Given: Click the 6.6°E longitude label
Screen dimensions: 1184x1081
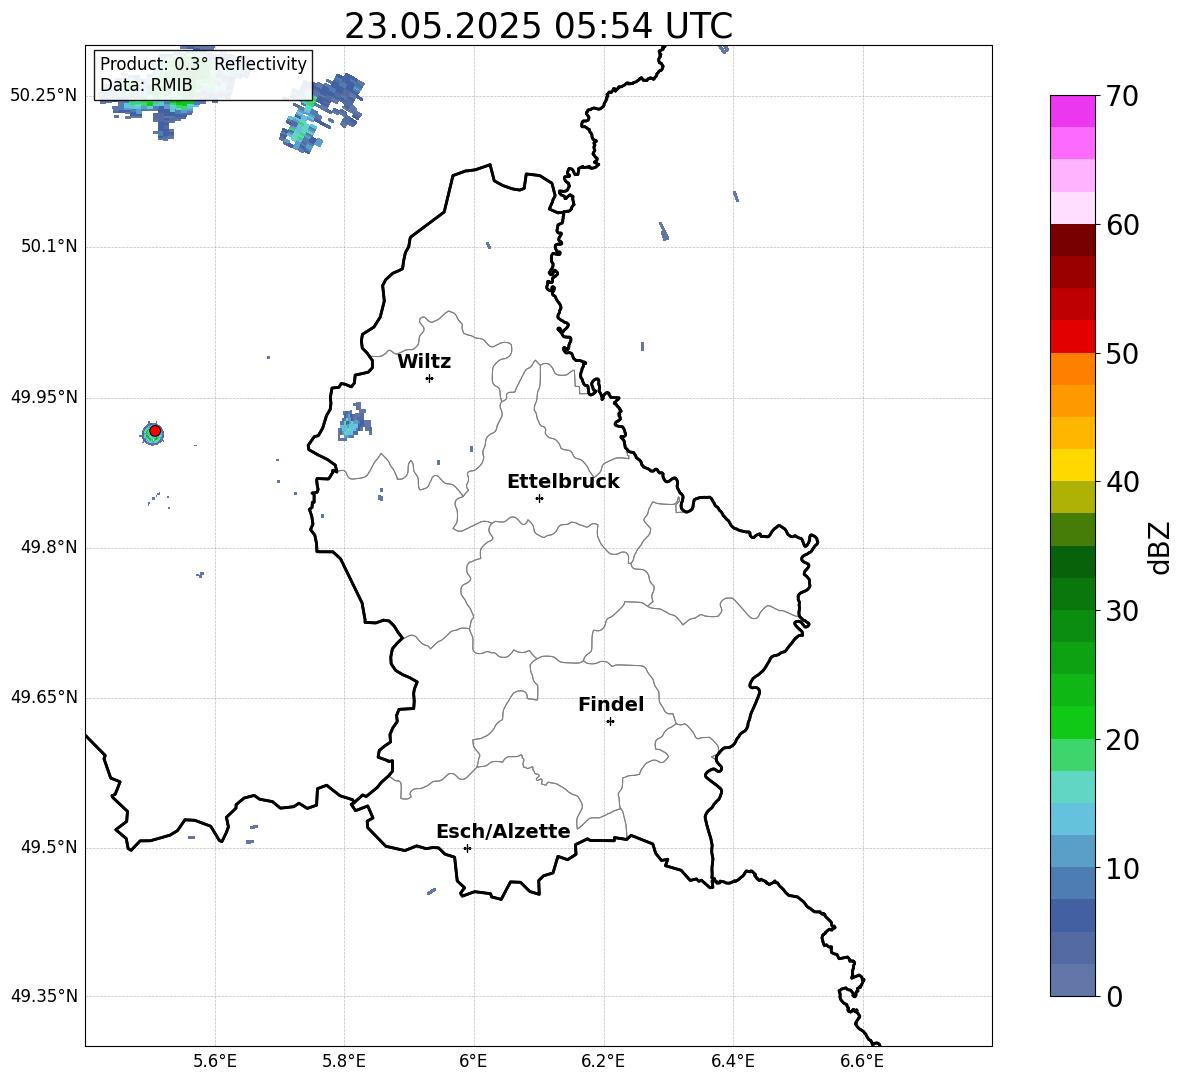Looking at the screenshot, I should tap(862, 1061).
